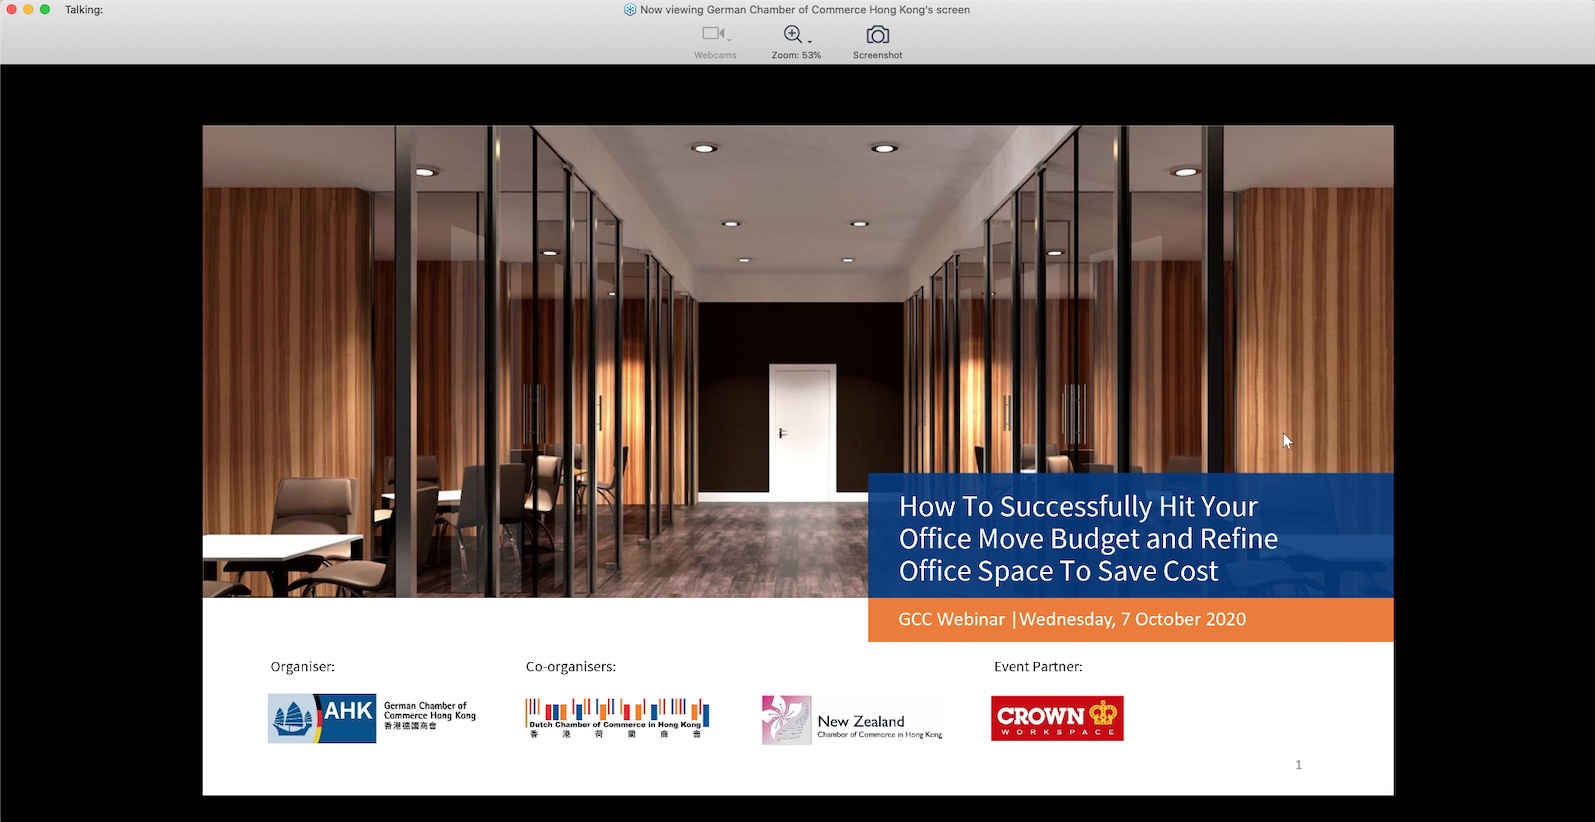The image size is (1595, 822).
Task: Enter full screen with the green button
Action: [45, 10]
